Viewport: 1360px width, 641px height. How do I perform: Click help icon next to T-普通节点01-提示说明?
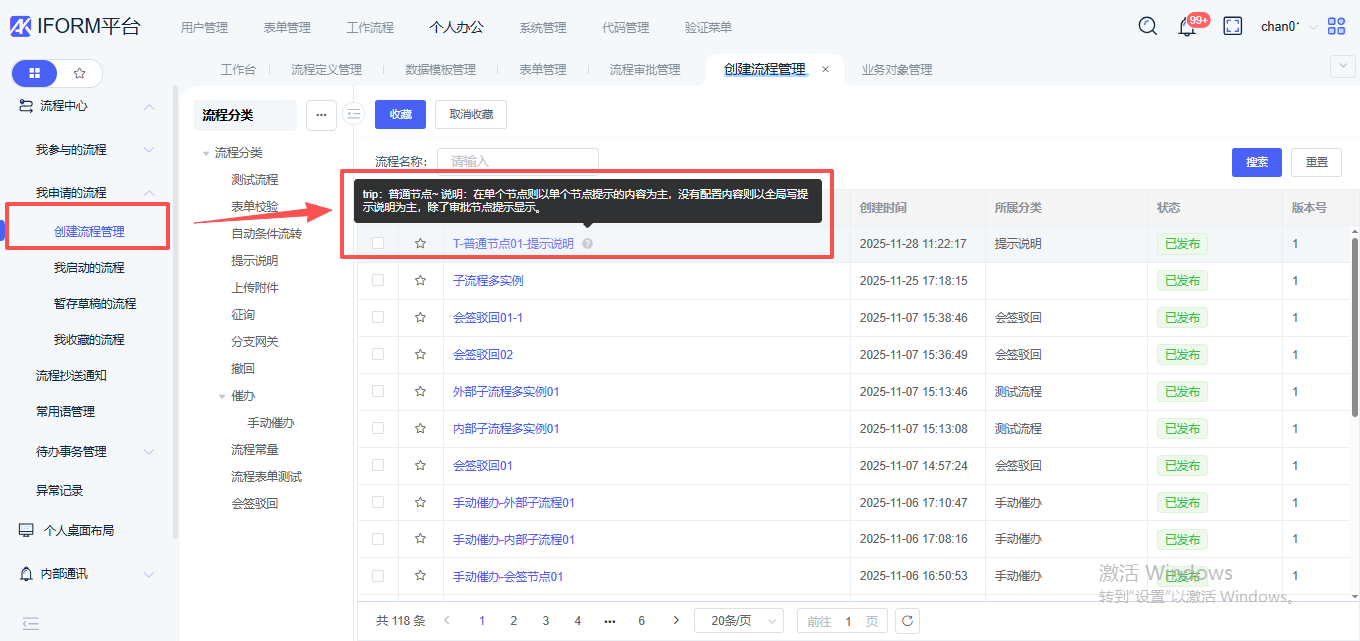587,244
